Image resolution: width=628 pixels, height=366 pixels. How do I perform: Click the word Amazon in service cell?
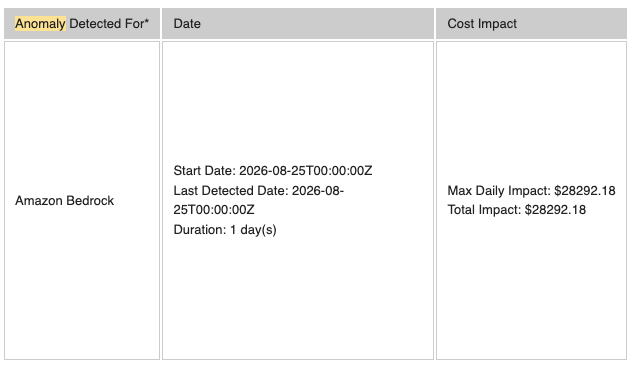click(x=39, y=200)
